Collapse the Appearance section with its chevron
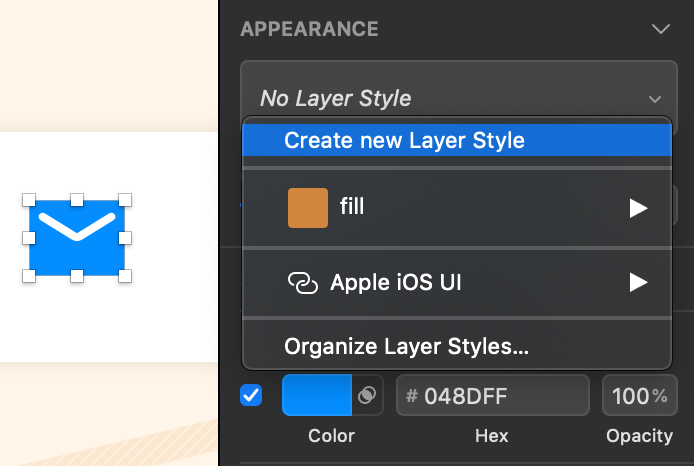Viewport: 694px width, 466px height. (x=660, y=29)
